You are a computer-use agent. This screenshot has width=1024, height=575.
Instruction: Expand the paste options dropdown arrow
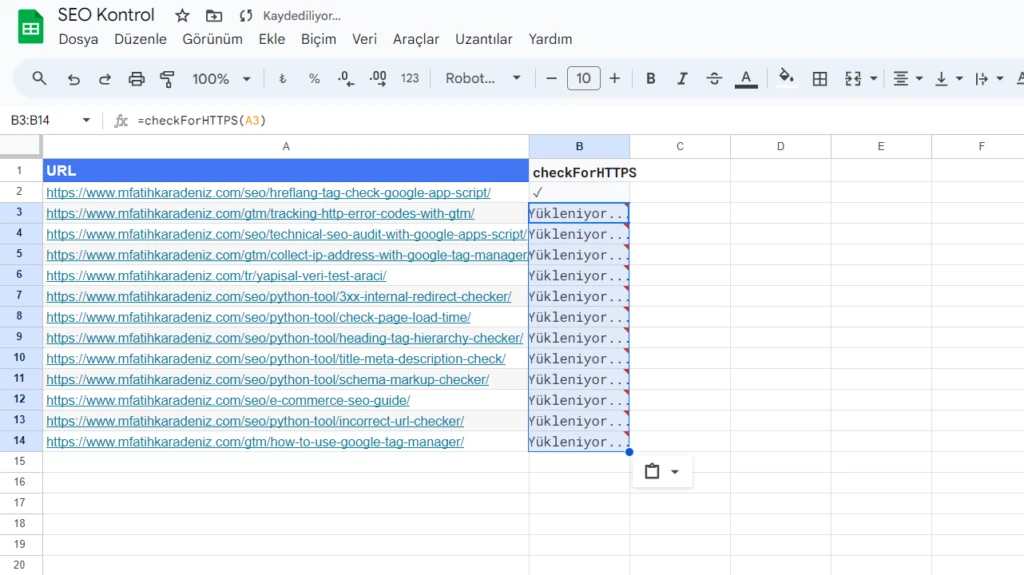tap(675, 472)
